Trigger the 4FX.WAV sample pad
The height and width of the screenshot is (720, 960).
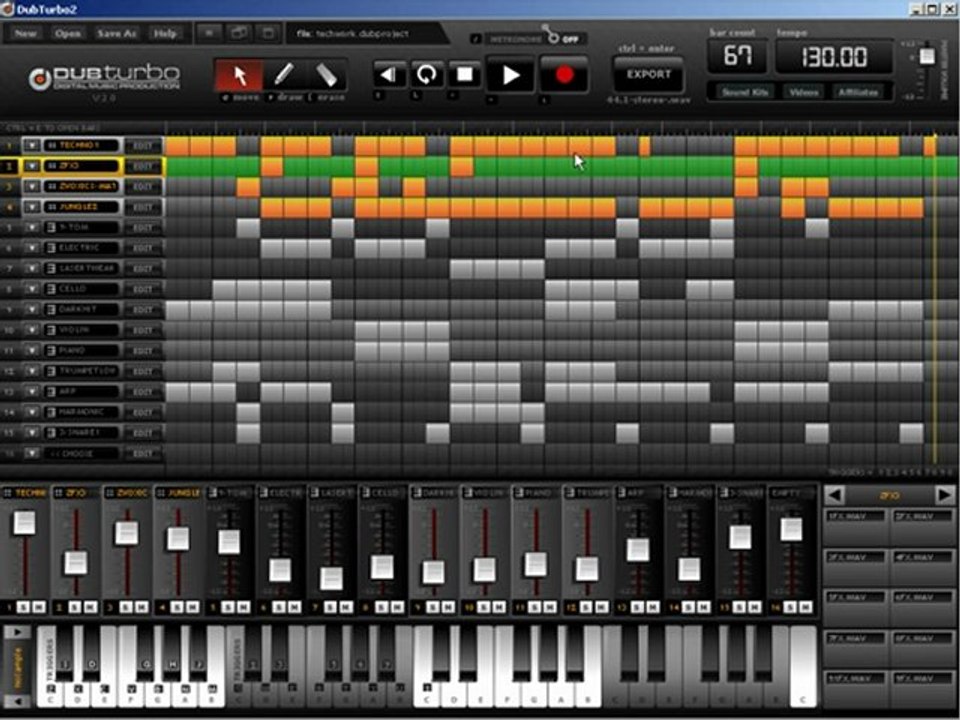pyautogui.click(x=921, y=568)
